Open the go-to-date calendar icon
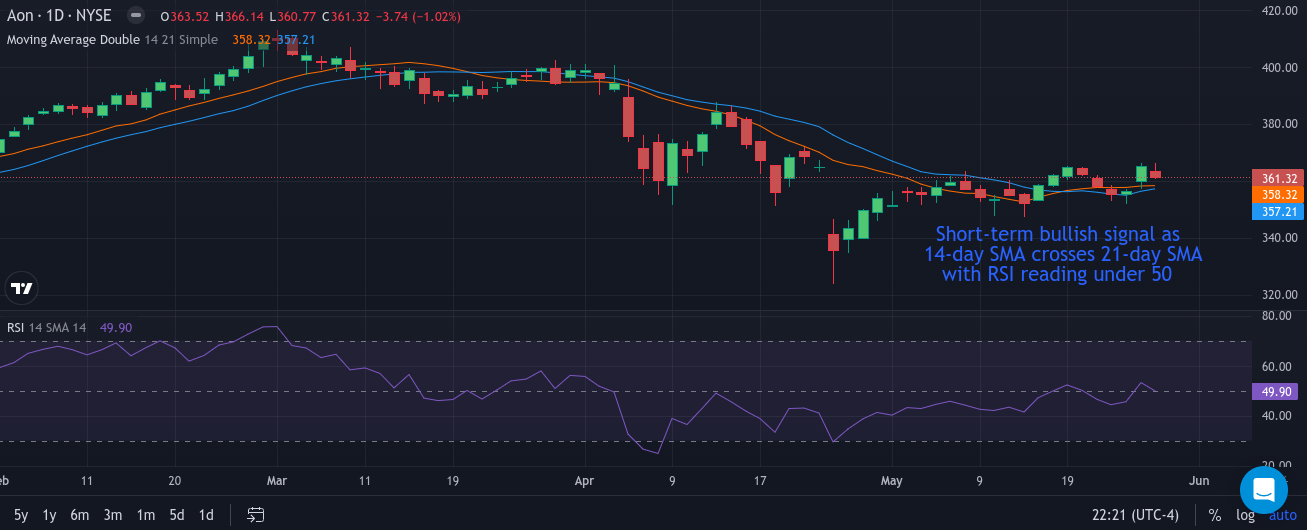This screenshot has height=530, width=1307. click(x=256, y=515)
